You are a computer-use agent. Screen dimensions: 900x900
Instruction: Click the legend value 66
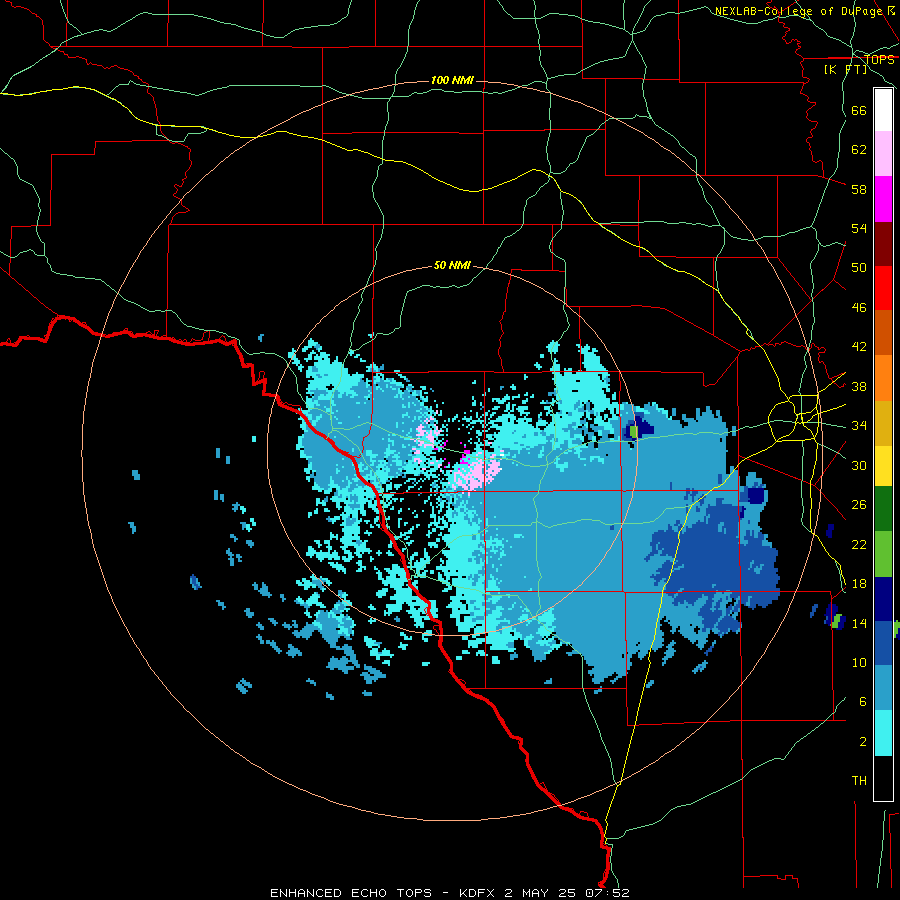tap(859, 111)
